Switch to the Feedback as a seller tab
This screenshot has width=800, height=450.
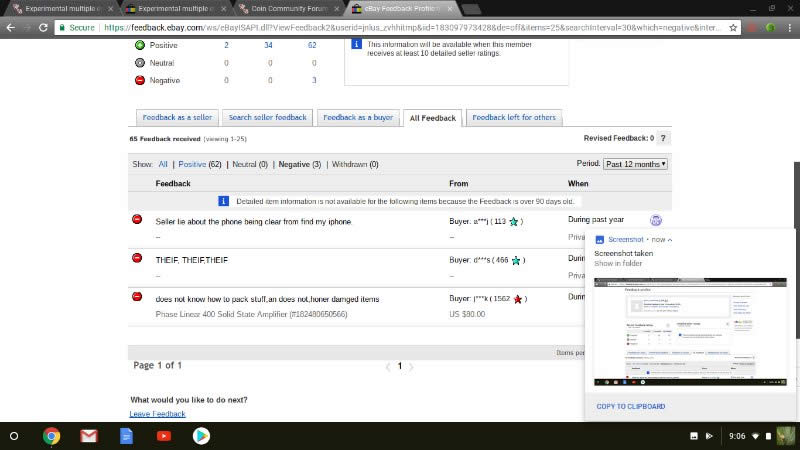click(x=177, y=117)
